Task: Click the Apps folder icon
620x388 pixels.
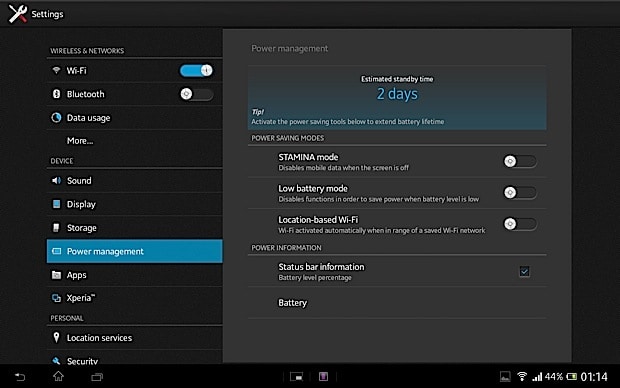Action: [56, 274]
